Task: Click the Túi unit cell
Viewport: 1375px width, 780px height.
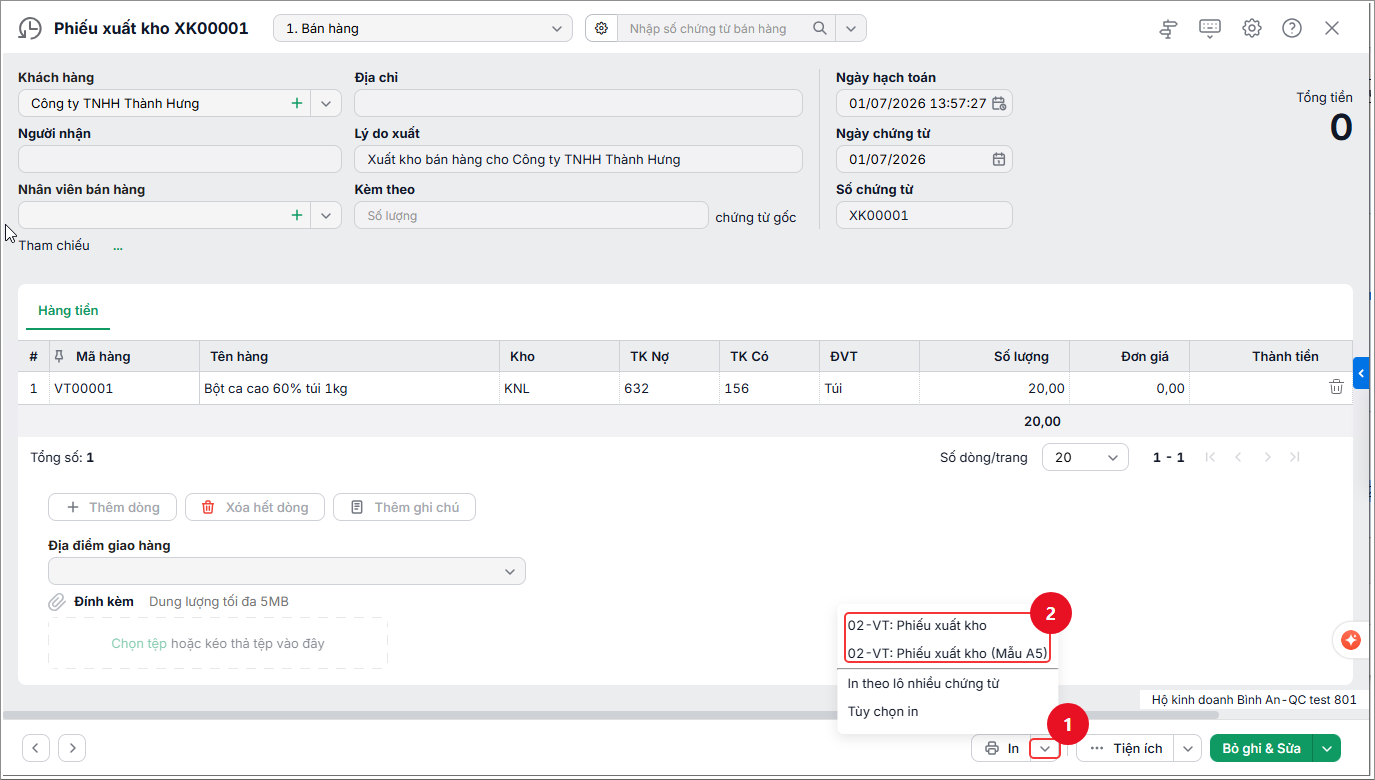Action: coord(869,388)
